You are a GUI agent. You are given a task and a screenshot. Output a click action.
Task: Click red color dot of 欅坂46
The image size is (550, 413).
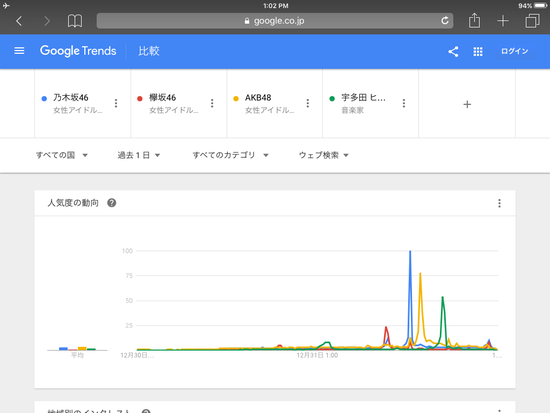pyautogui.click(x=140, y=99)
